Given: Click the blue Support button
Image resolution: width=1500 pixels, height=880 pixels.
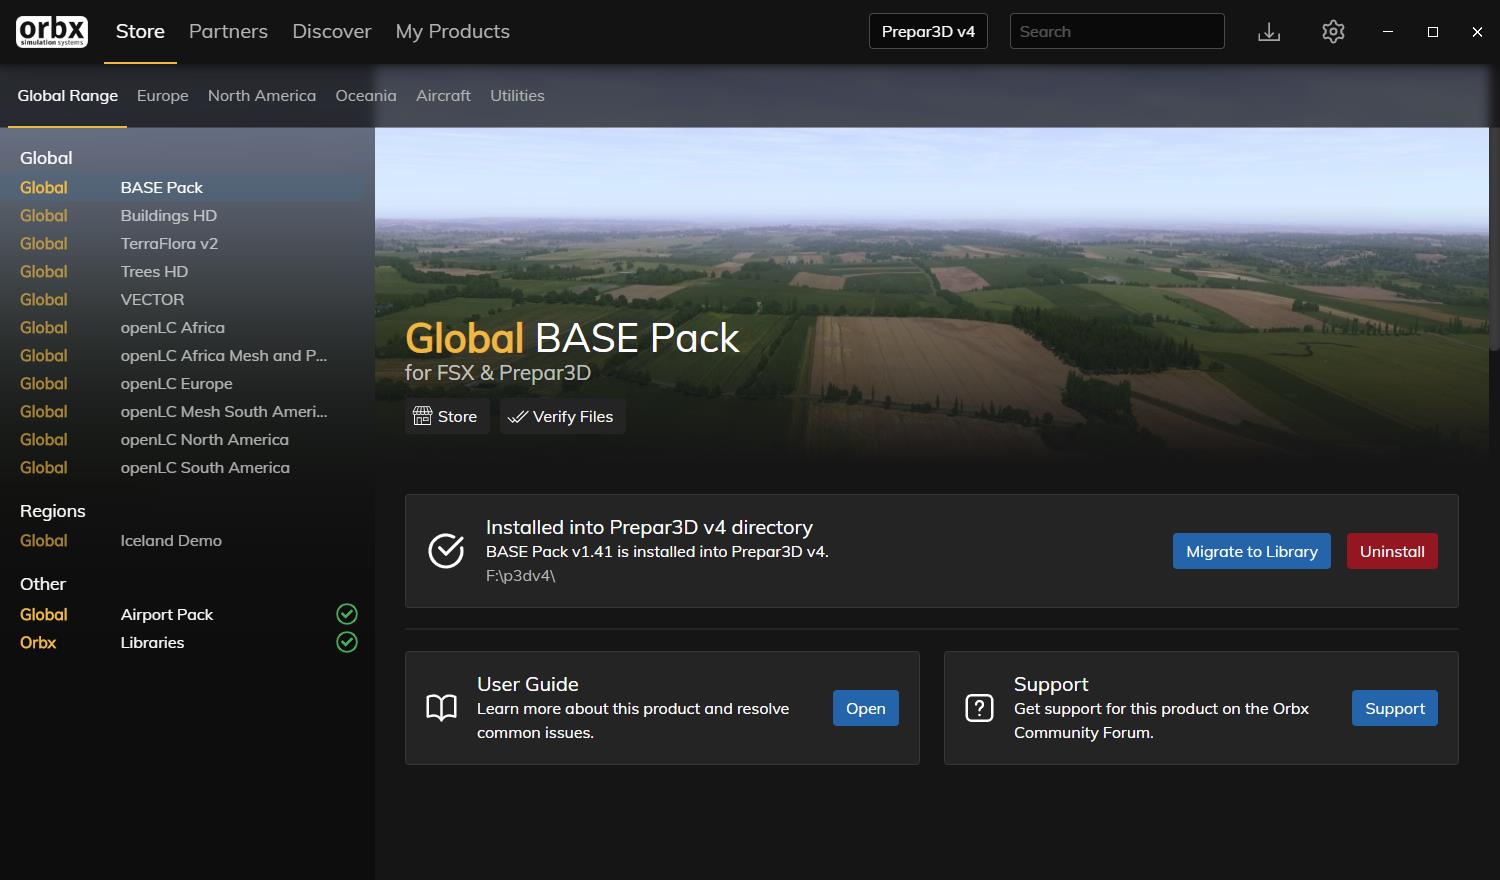Looking at the screenshot, I should coord(1395,708).
